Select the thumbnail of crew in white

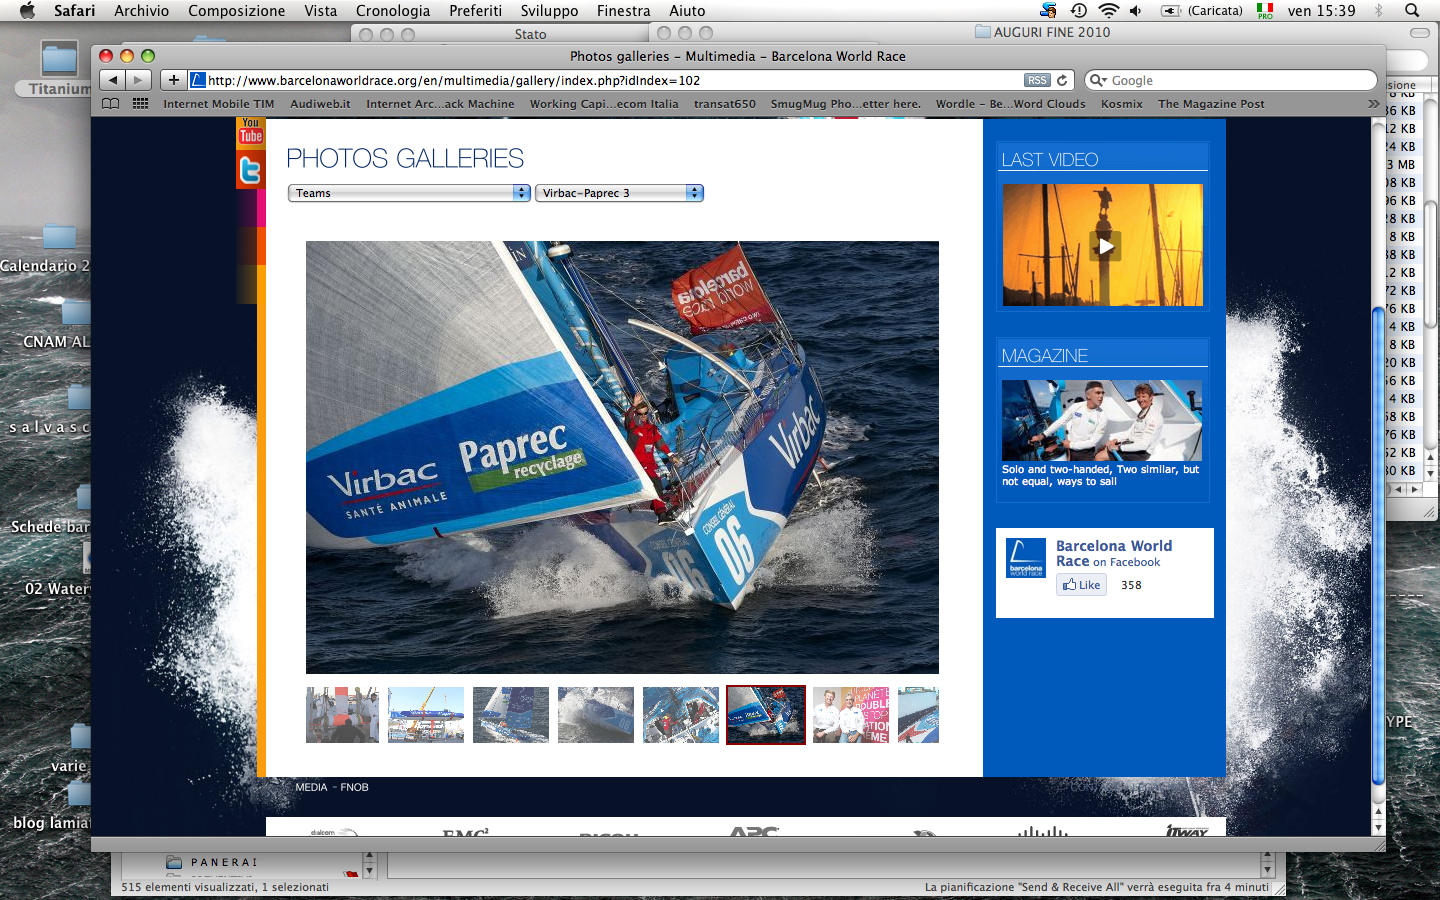pos(342,715)
